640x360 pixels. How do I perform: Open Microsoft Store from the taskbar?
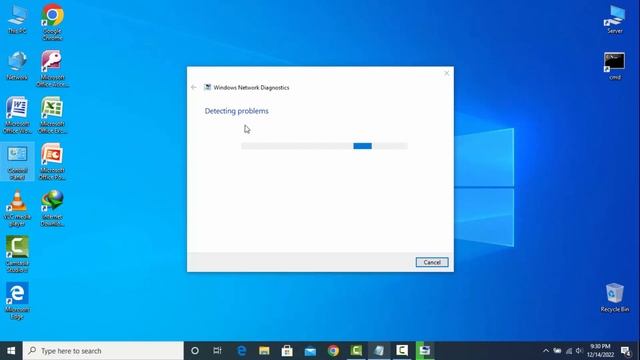pyautogui.click(x=287, y=351)
